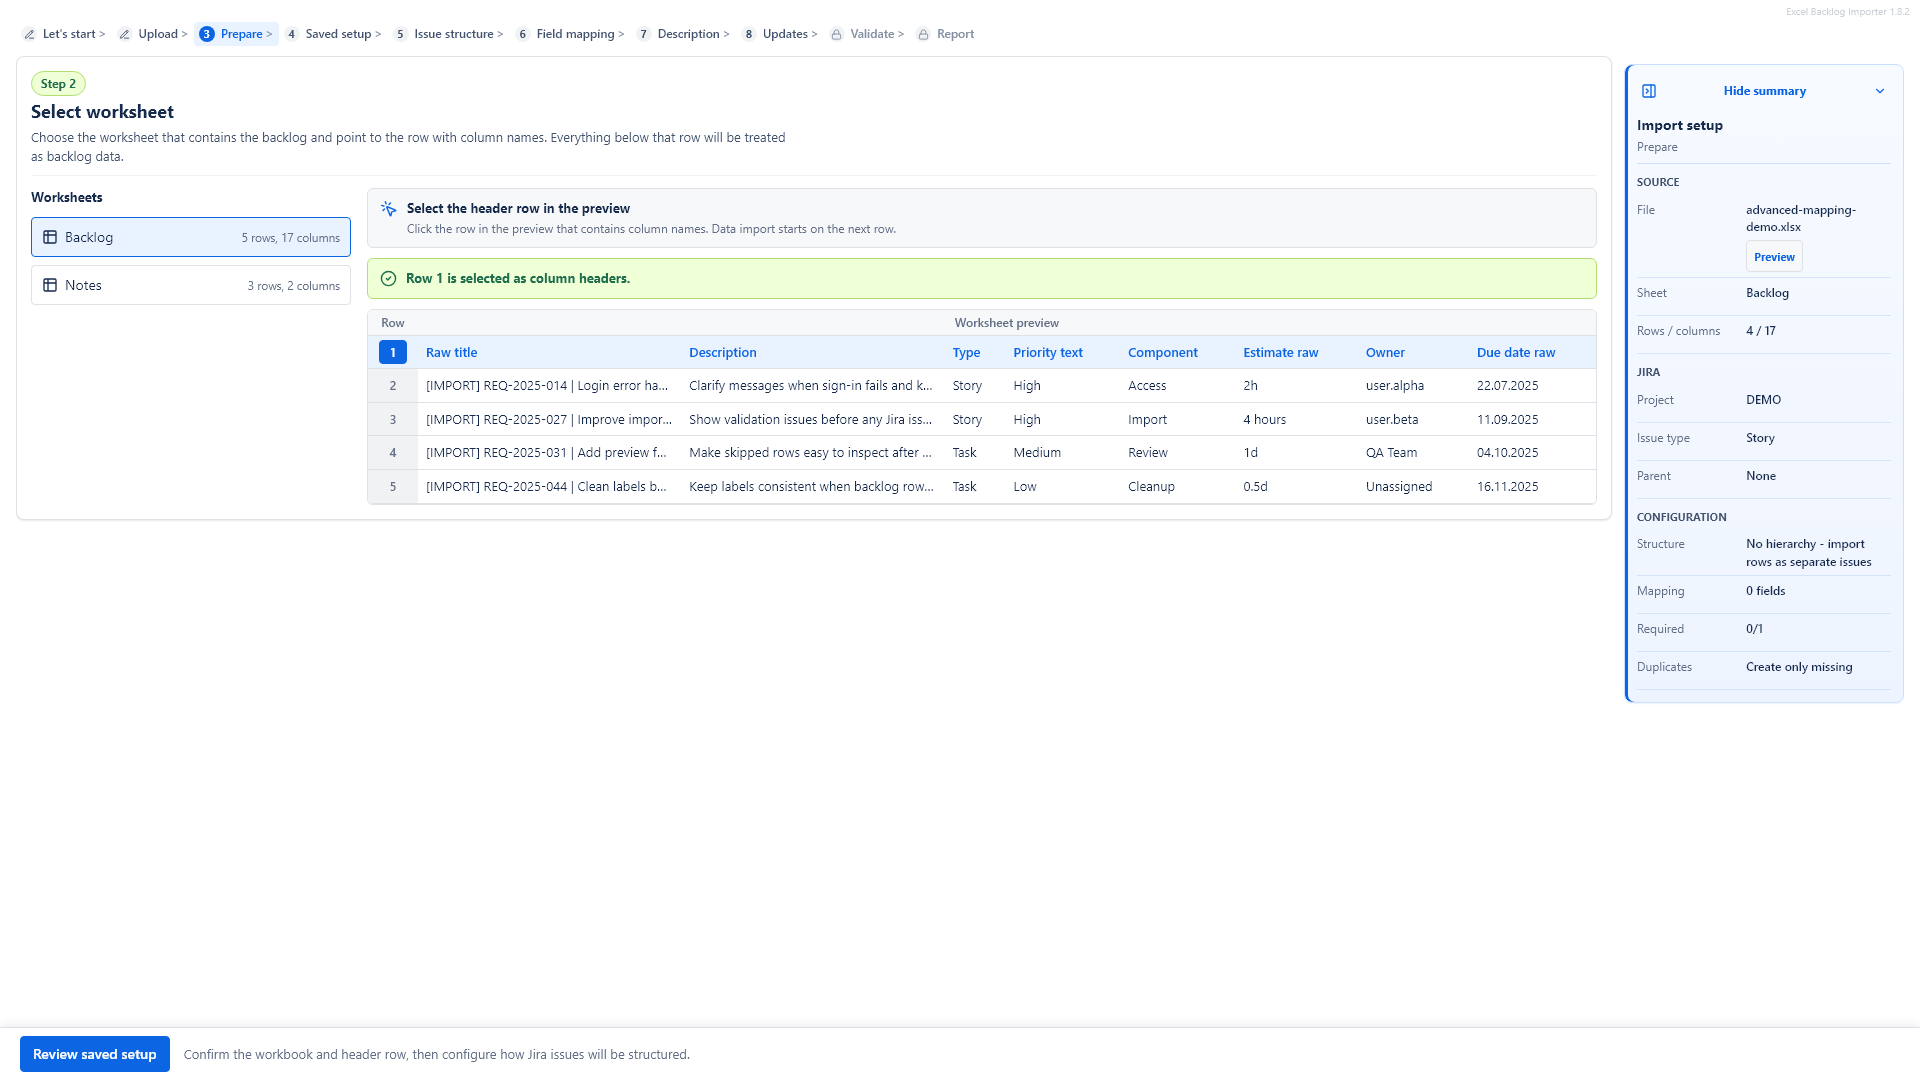Image resolution: width=1920 pixels, height=1080 pixels.
Task: Select the Backlog worksheet
Action: pos(191,237)
